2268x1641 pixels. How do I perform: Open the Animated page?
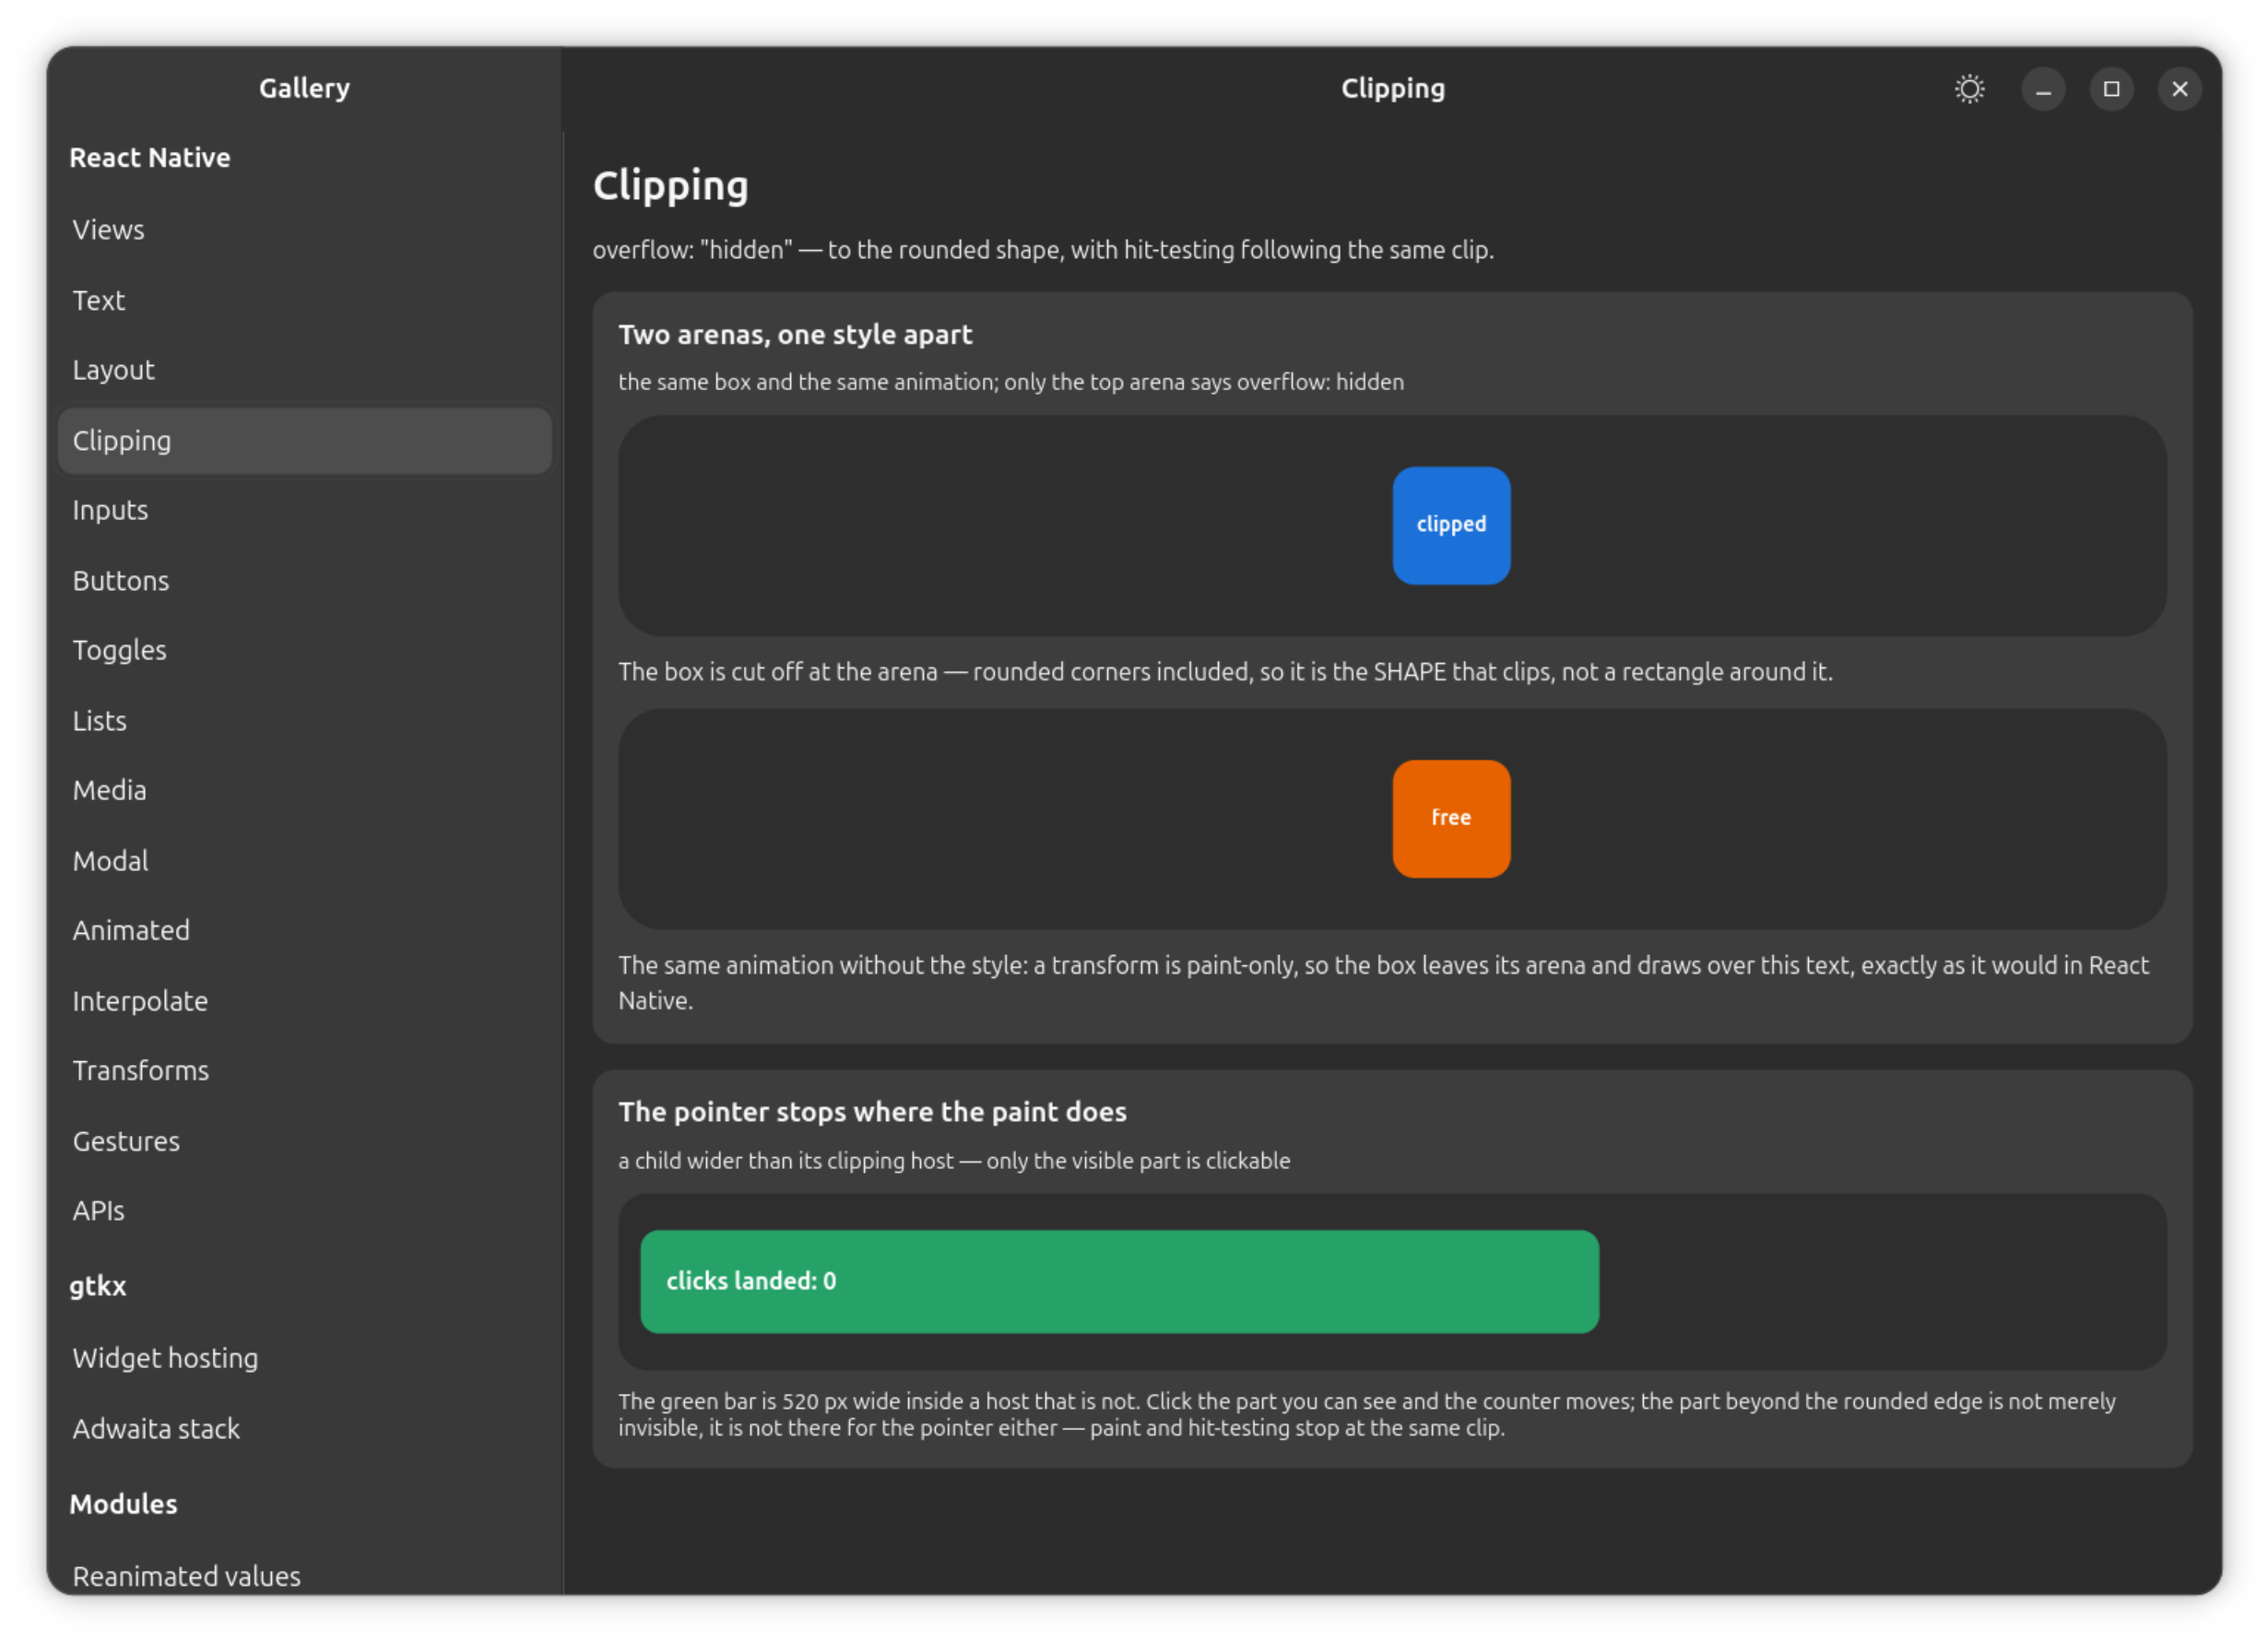pyautogui.click(x=305, y=930)
